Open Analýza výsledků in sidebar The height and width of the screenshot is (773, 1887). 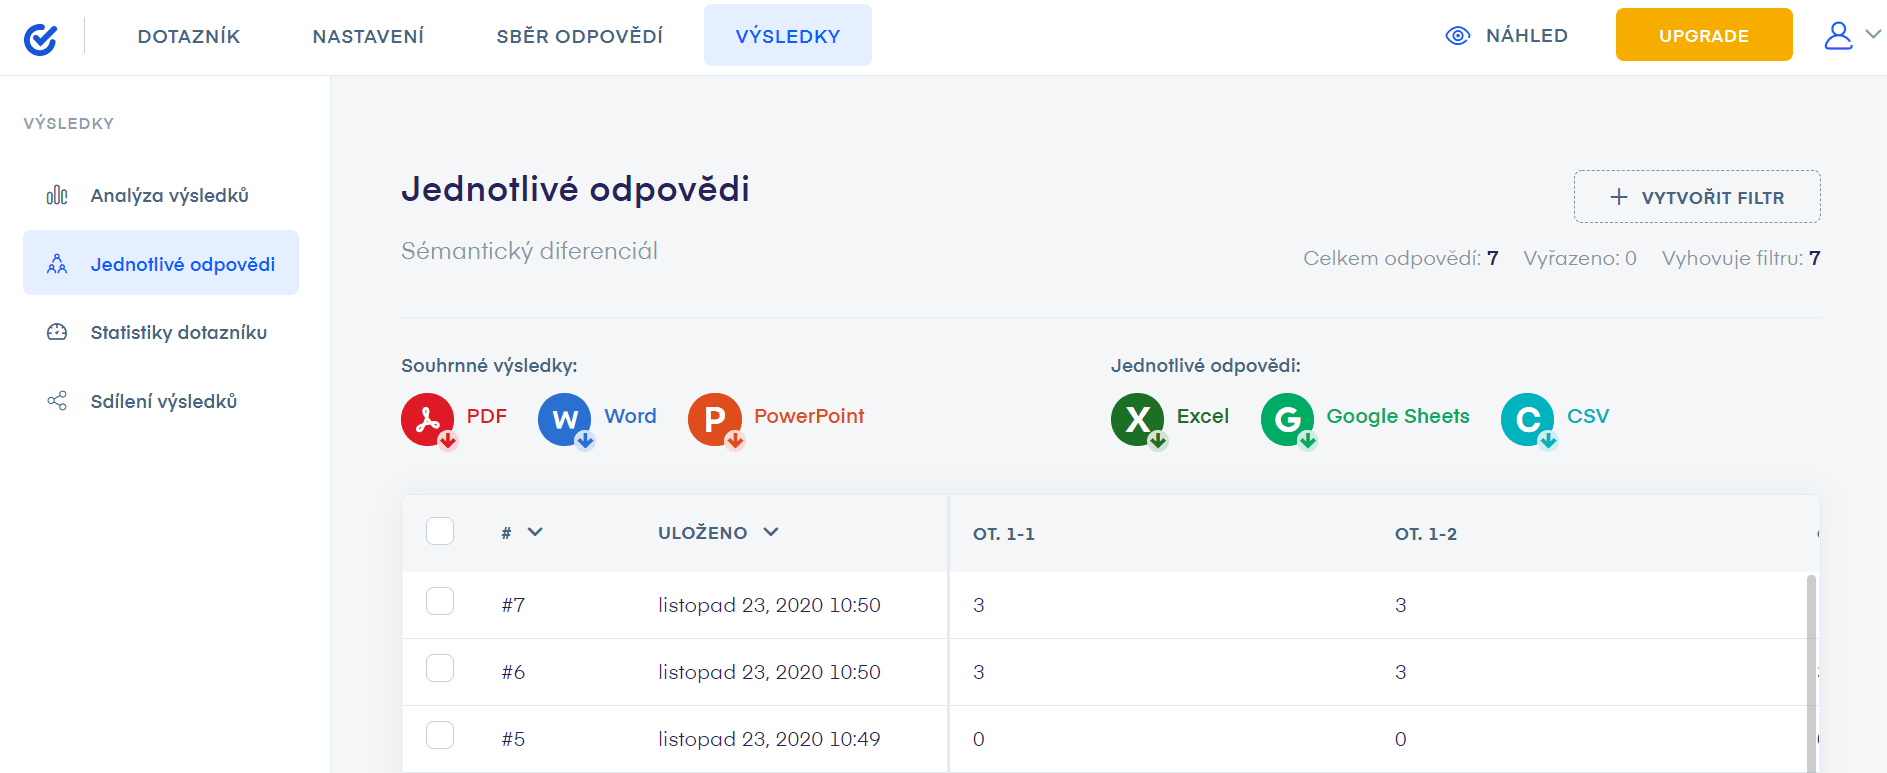pos(169,196)
